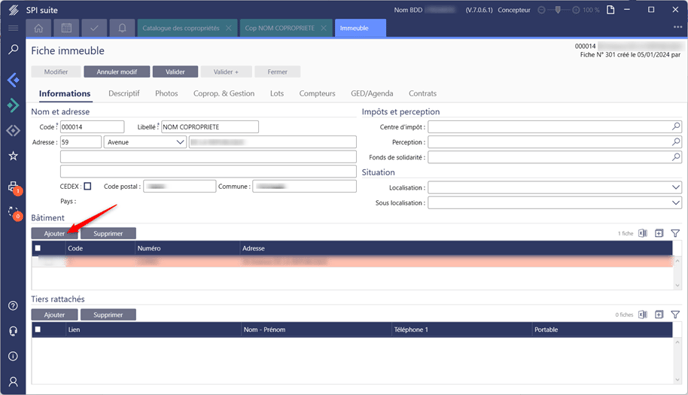The width and height of the screenshot is (688, 395).
Task: Click the Valider + button
Action: pyautogui.click(x=226, y=72)
